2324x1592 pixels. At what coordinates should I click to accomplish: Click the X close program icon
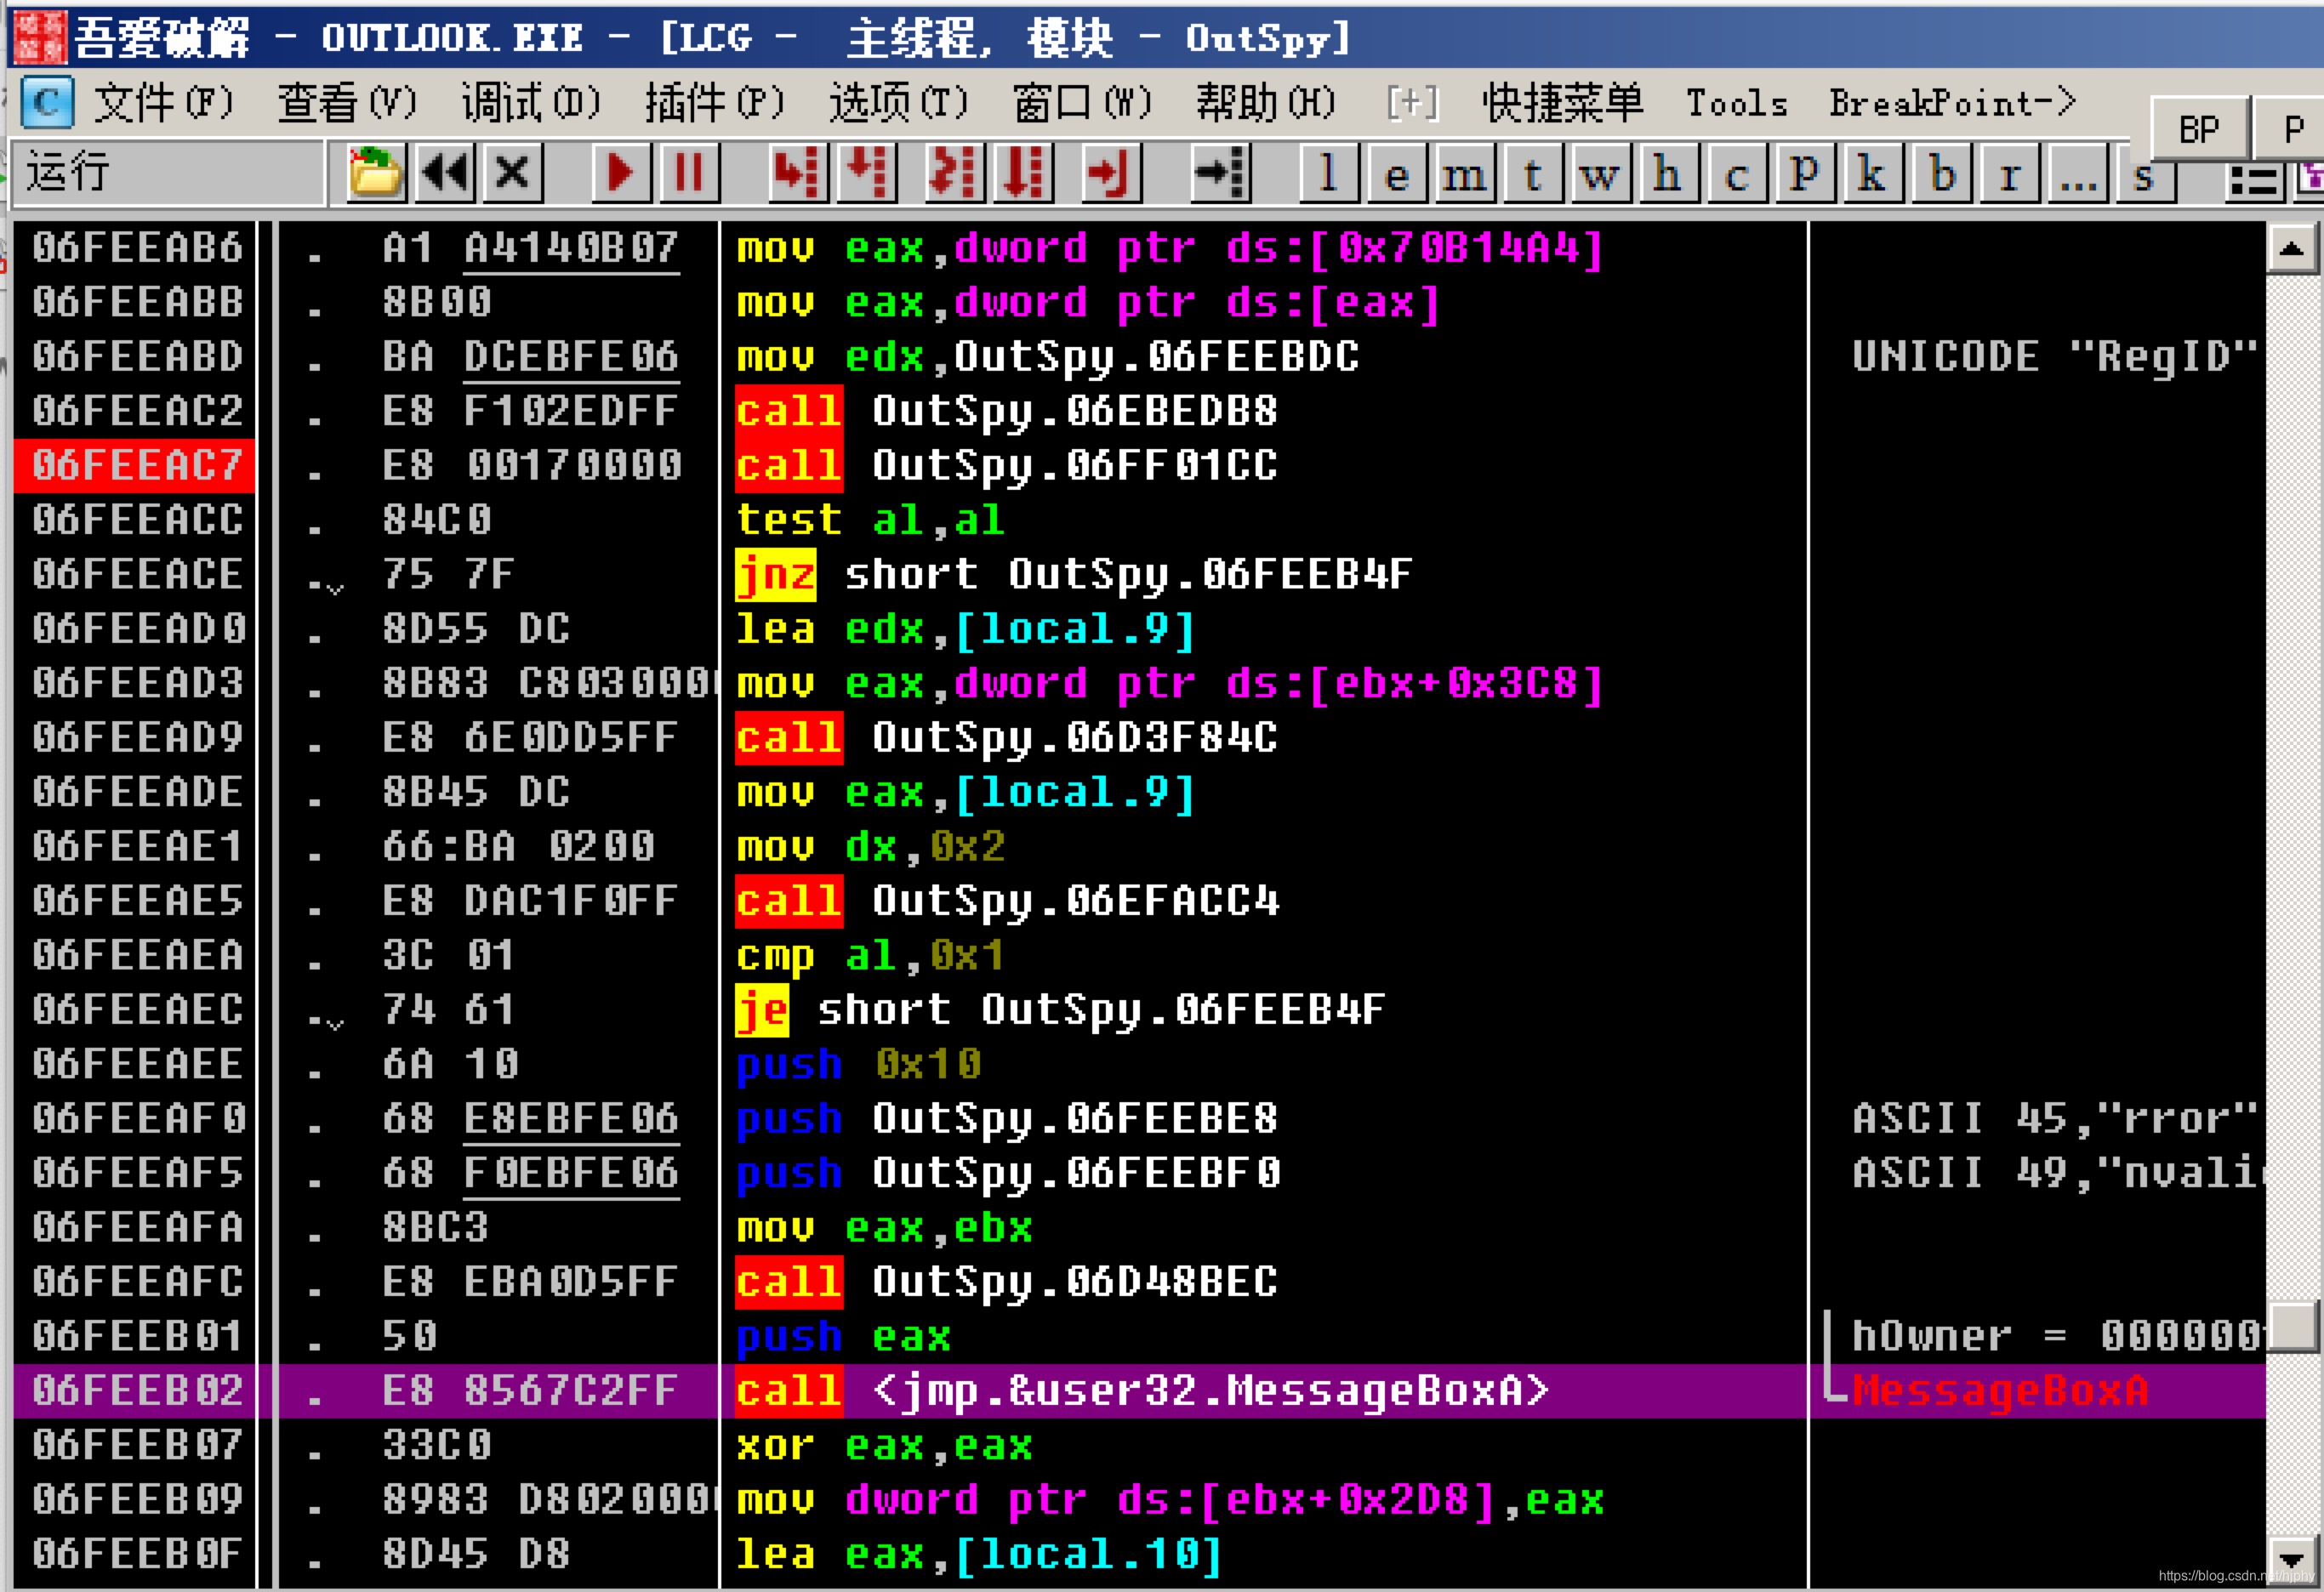(513, 173)
